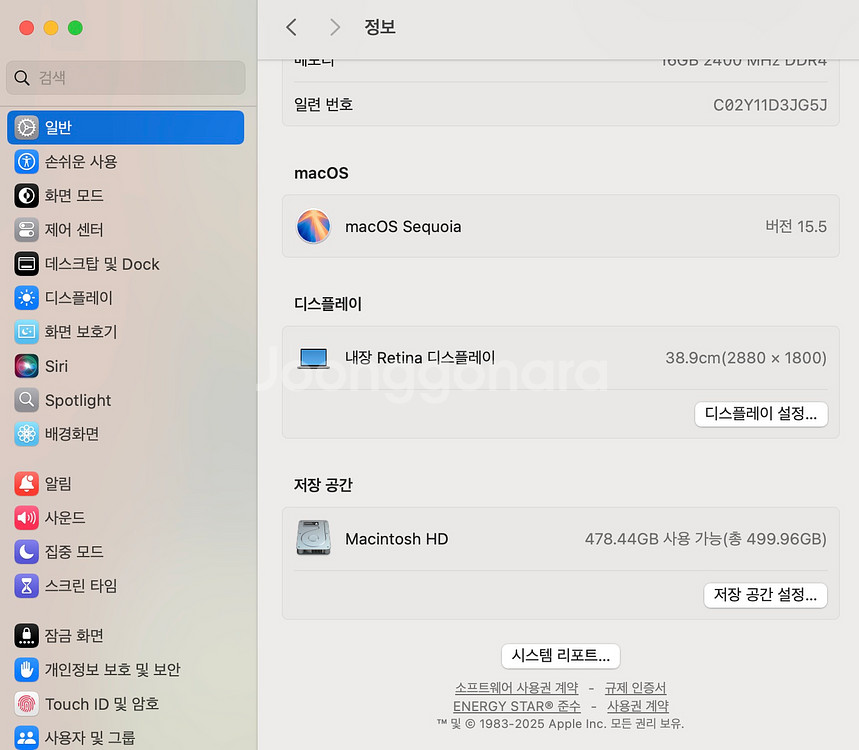The width and height of the screenshot is (859, 750).
Task: Open 저장 공간 설정... button
Action: 765,594
